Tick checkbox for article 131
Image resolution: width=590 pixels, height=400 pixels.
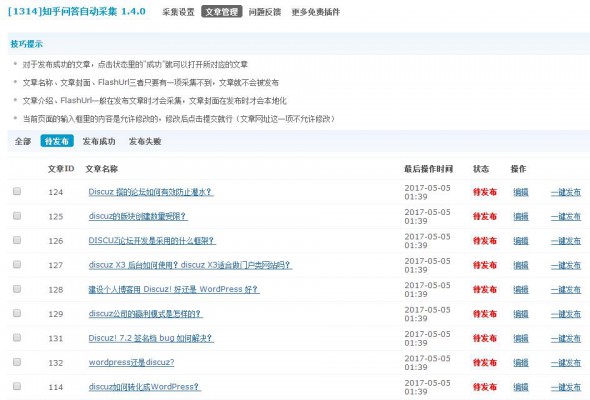coord(17,338)
